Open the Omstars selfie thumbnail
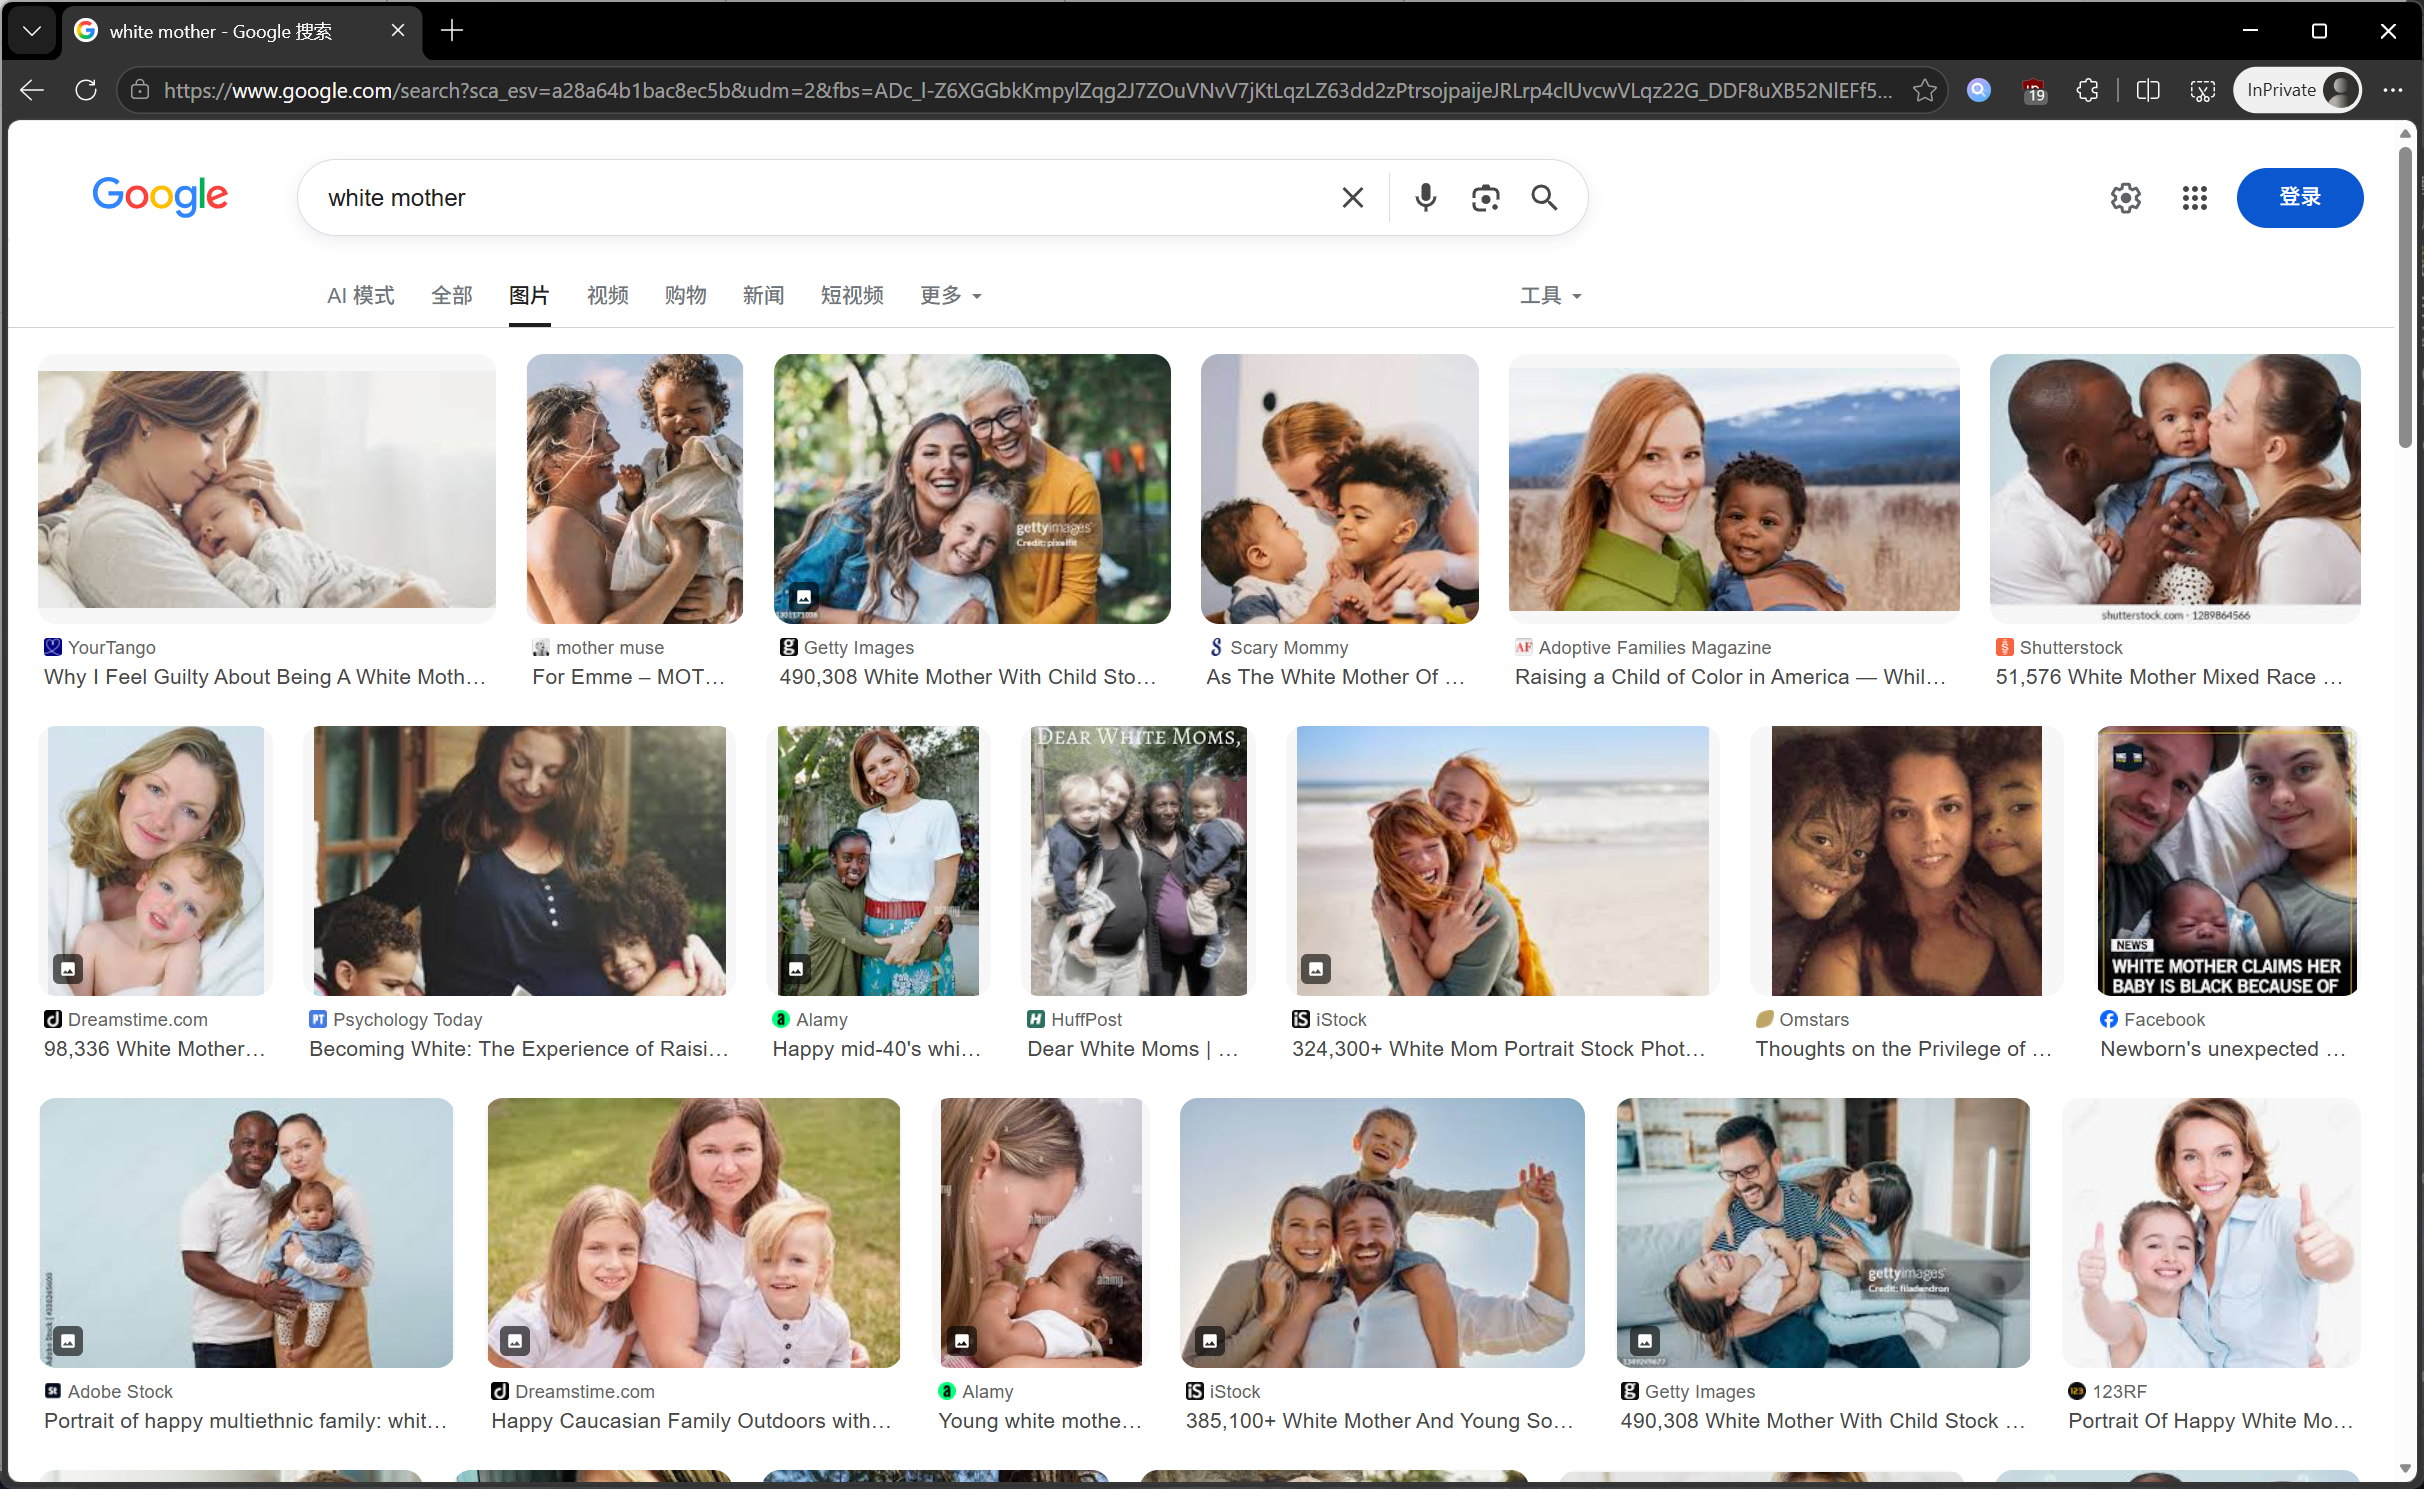Screen dimensions: 2424x1489 point(1906,860)
